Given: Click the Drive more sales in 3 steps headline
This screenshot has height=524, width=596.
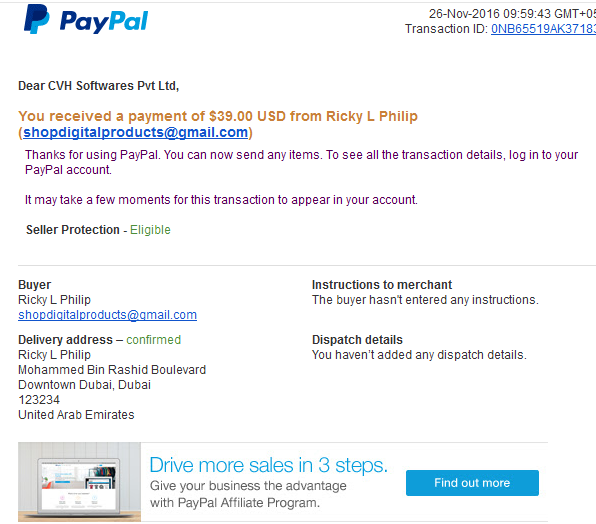Looking at the screenshot, I should pyautogui.click(x=268, y=465).
